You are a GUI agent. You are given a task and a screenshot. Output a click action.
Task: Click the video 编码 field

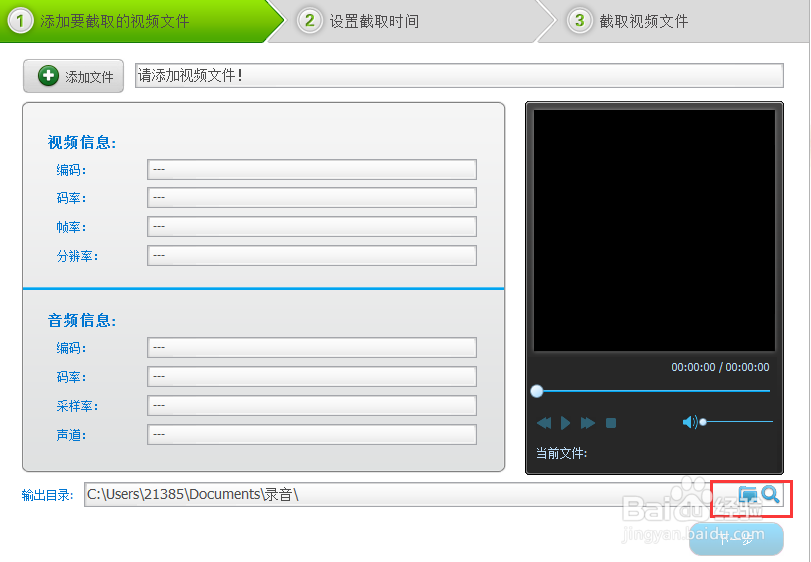click(312, 170)
